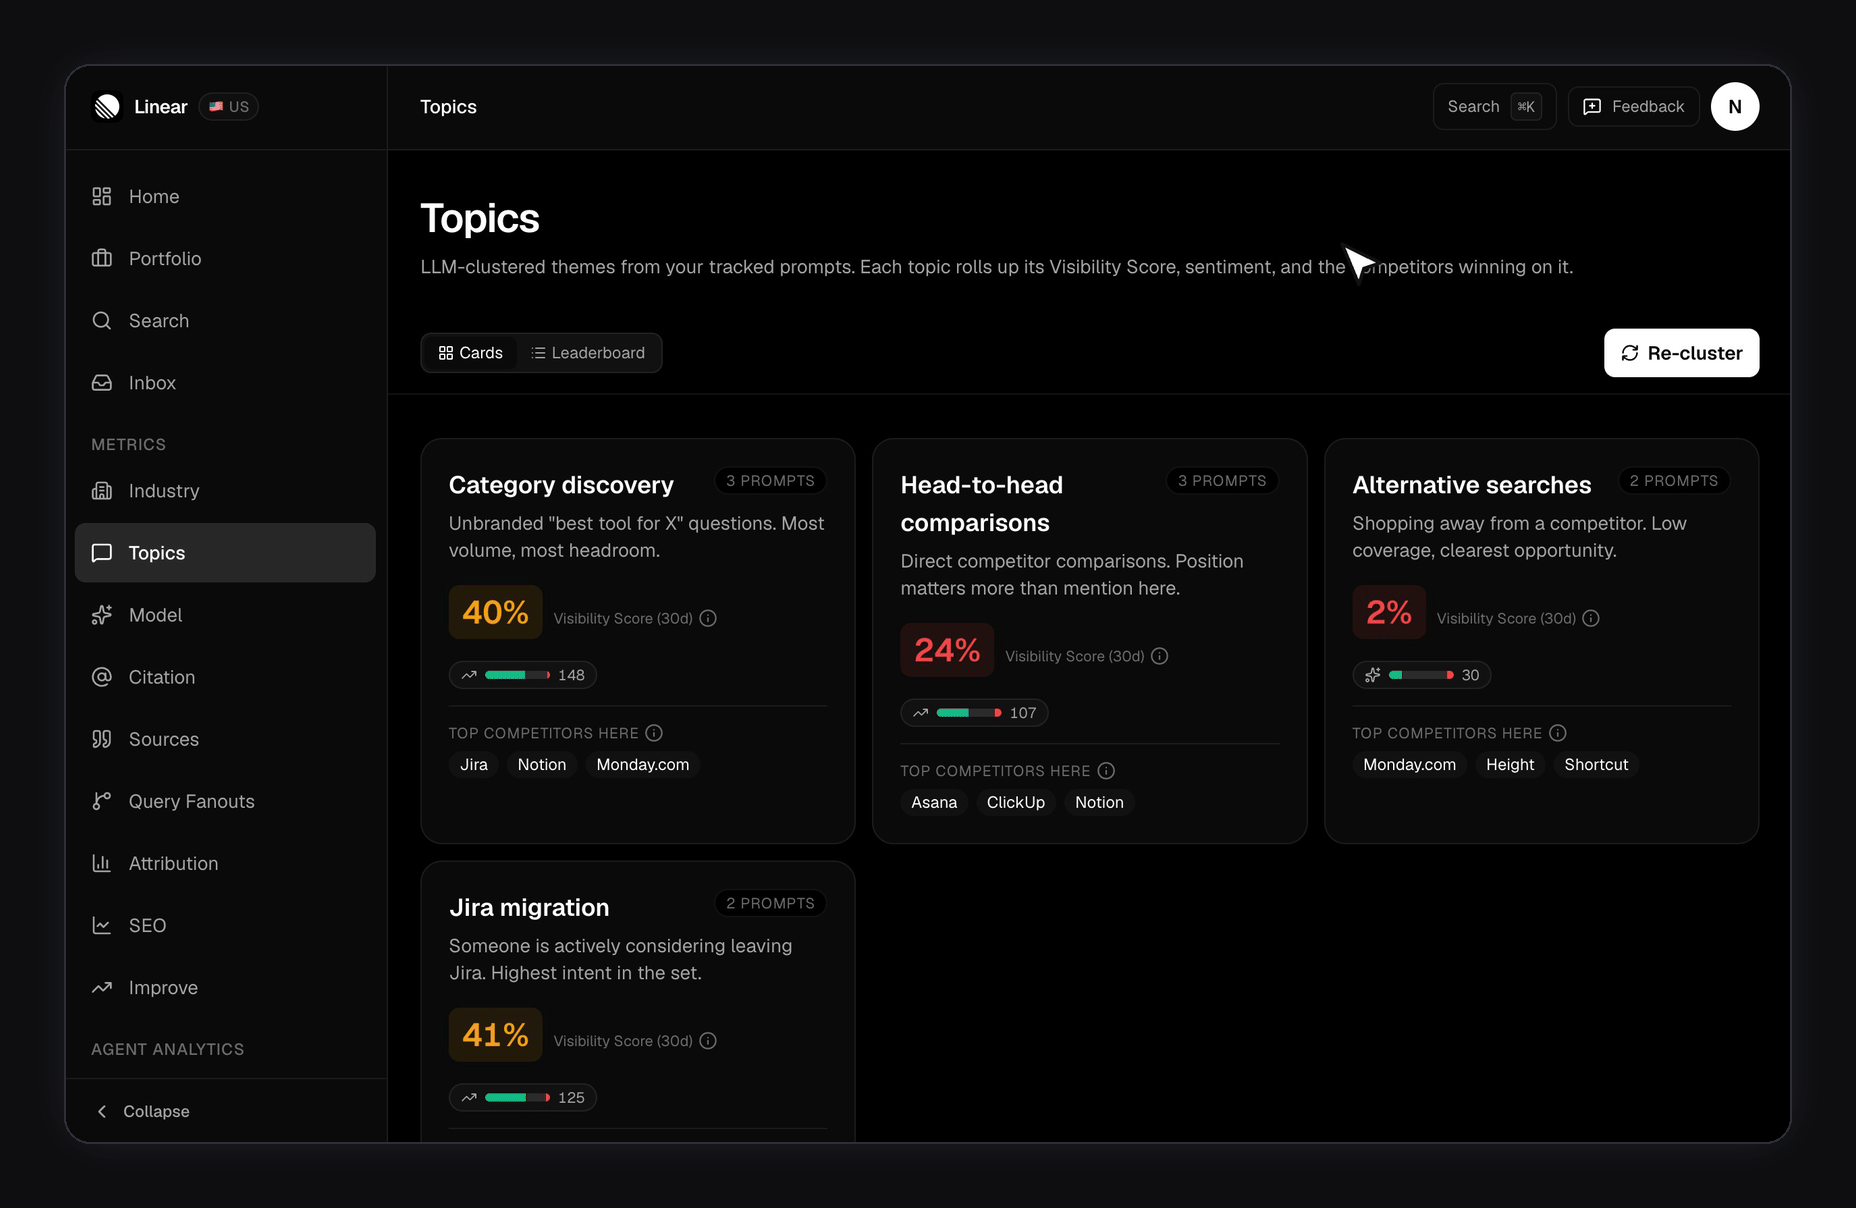
Task: Show info for Jira migration Visibility Score
Action: coord(708,1041)
